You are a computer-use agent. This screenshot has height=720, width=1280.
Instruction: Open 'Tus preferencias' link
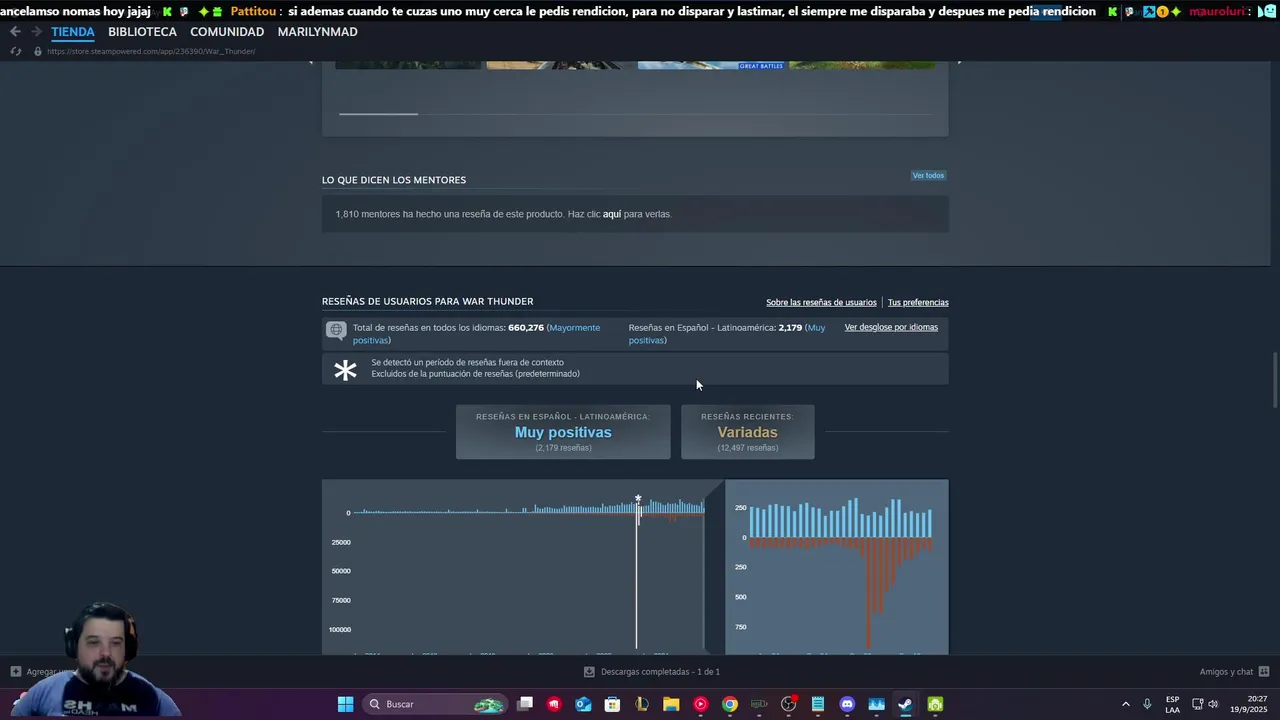918,302
